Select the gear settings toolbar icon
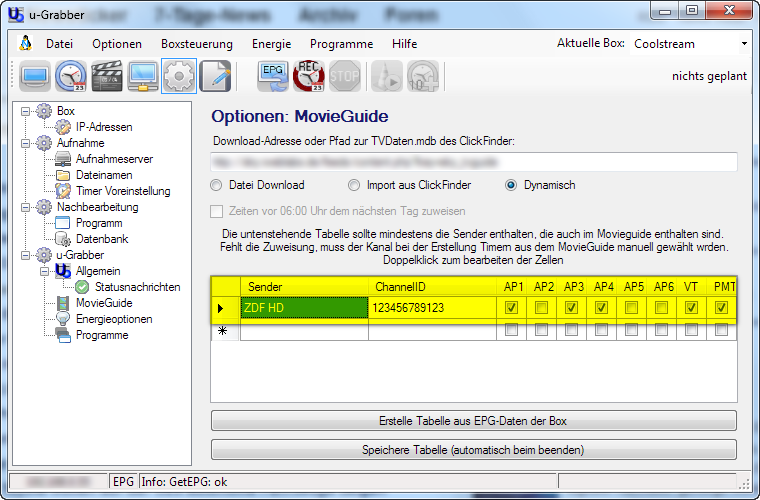This screenshot has width=760, height=500. (x=179, y=76)
